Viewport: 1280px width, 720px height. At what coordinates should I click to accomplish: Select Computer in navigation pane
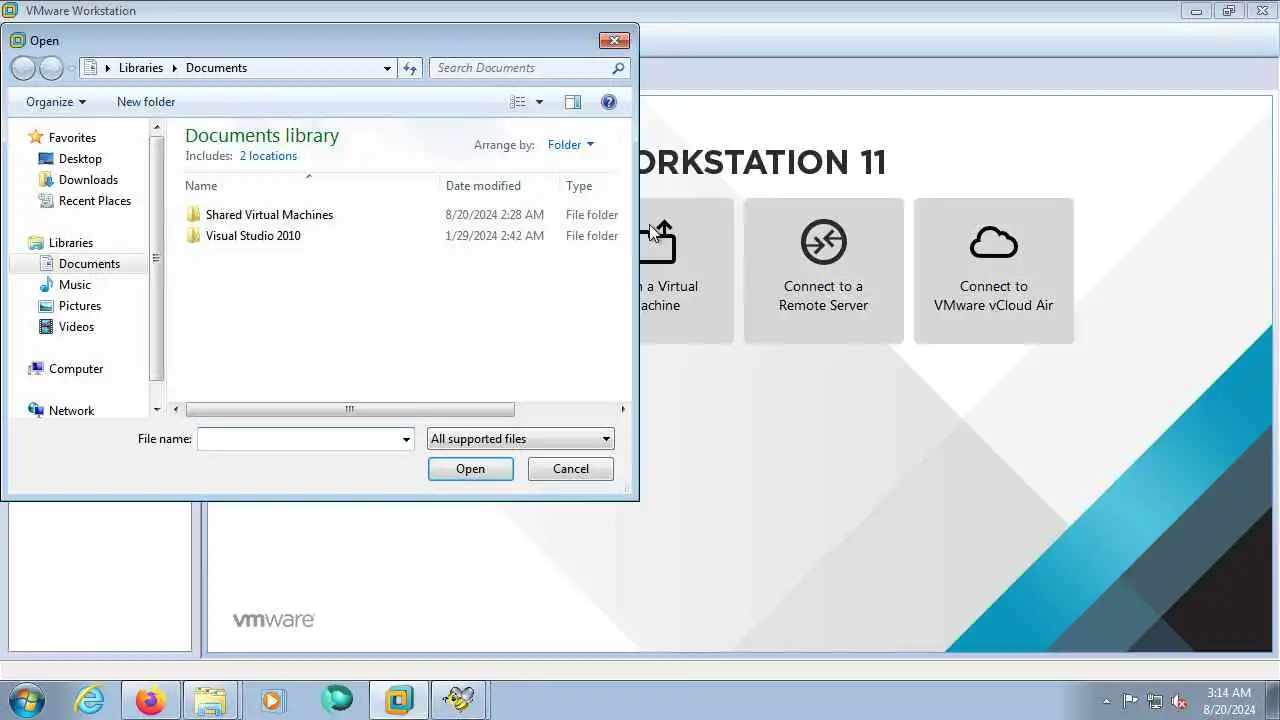pos(76,369)
